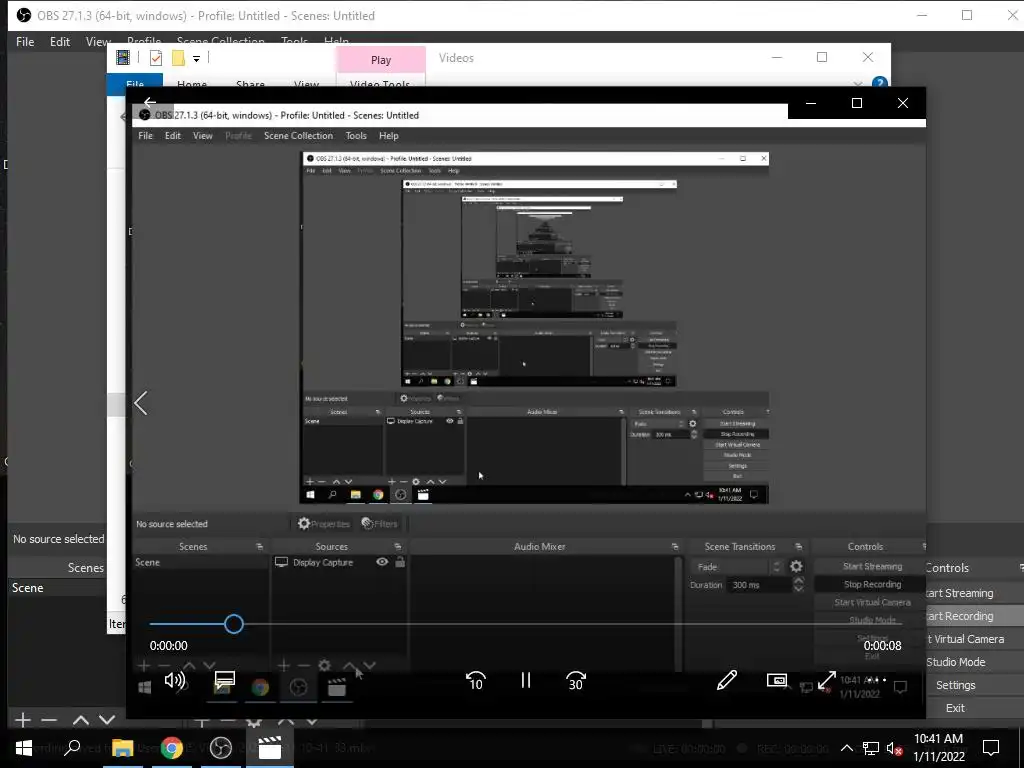Go to previous video with left chevron
Screen dimensions: 1024x768
click(141, 403)
